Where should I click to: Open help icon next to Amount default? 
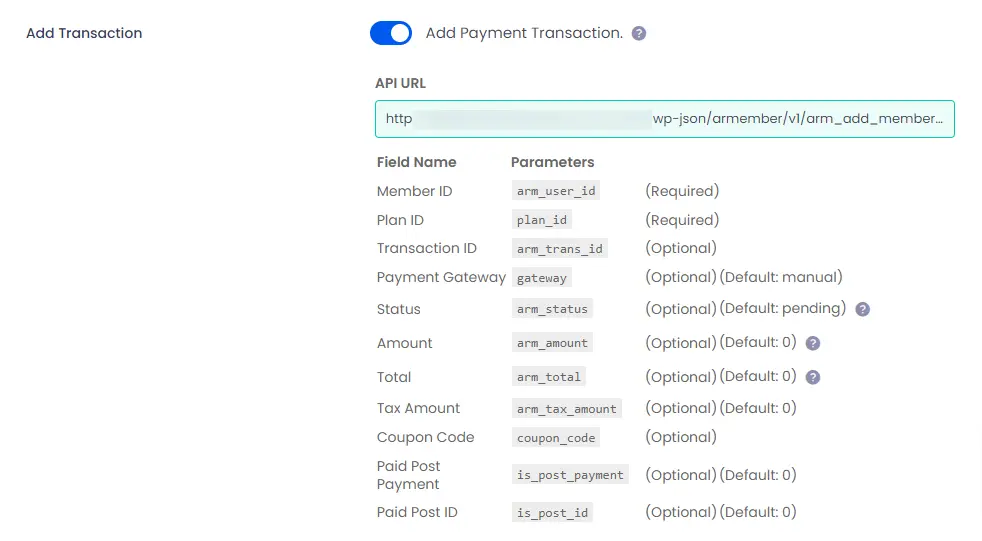tap(813, 343)
